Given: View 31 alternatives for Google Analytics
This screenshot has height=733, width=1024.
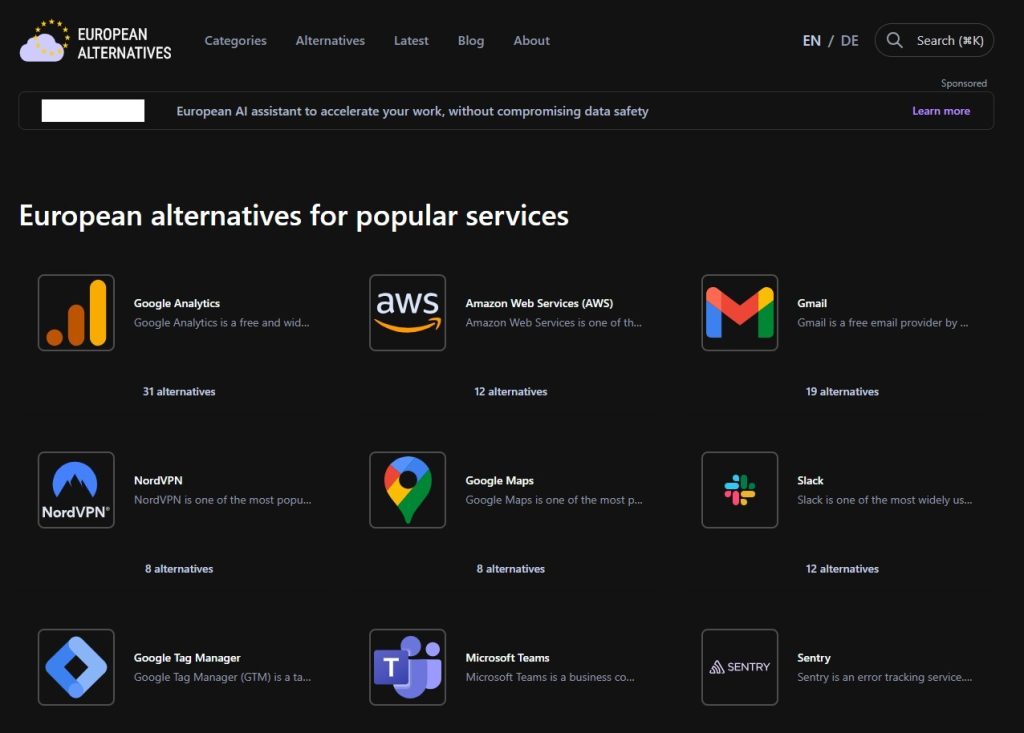Looking at the screenshot, I should pyautogui.click(x=179, y=392).
